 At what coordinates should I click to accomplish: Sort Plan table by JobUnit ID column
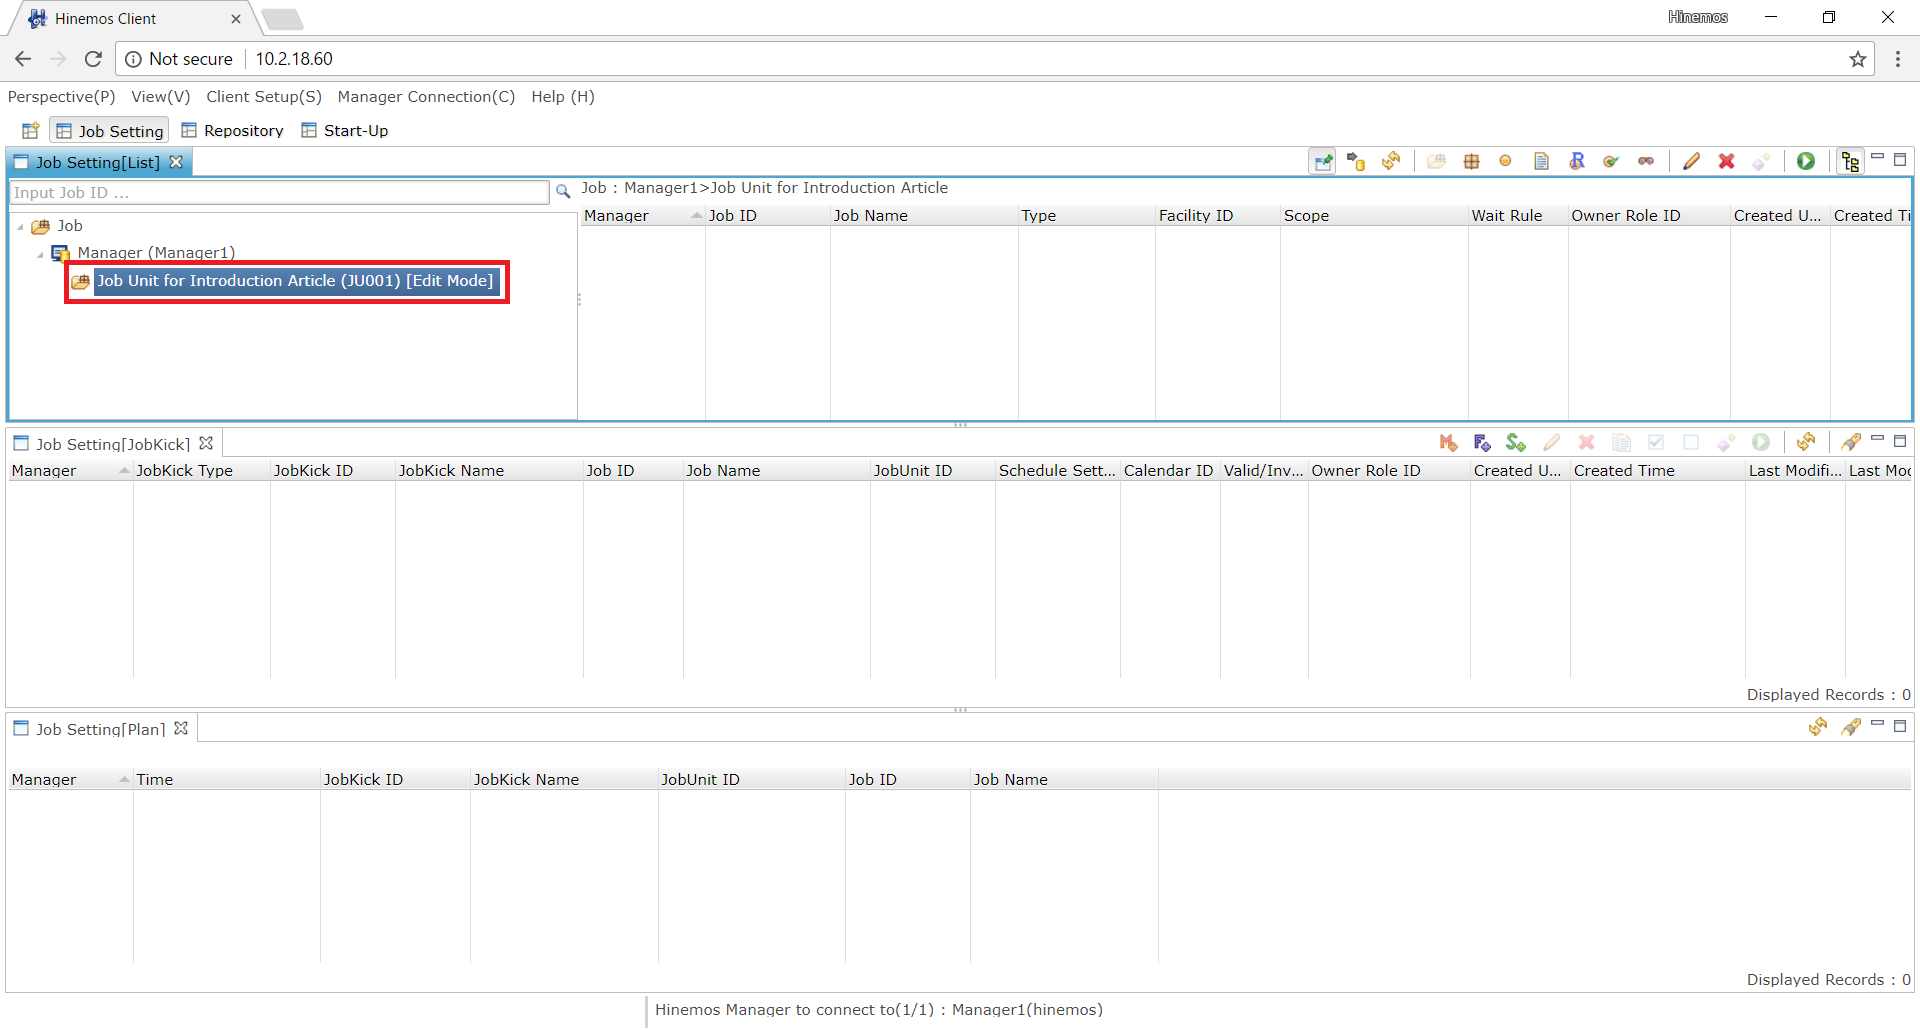click(x=751, y=780)
